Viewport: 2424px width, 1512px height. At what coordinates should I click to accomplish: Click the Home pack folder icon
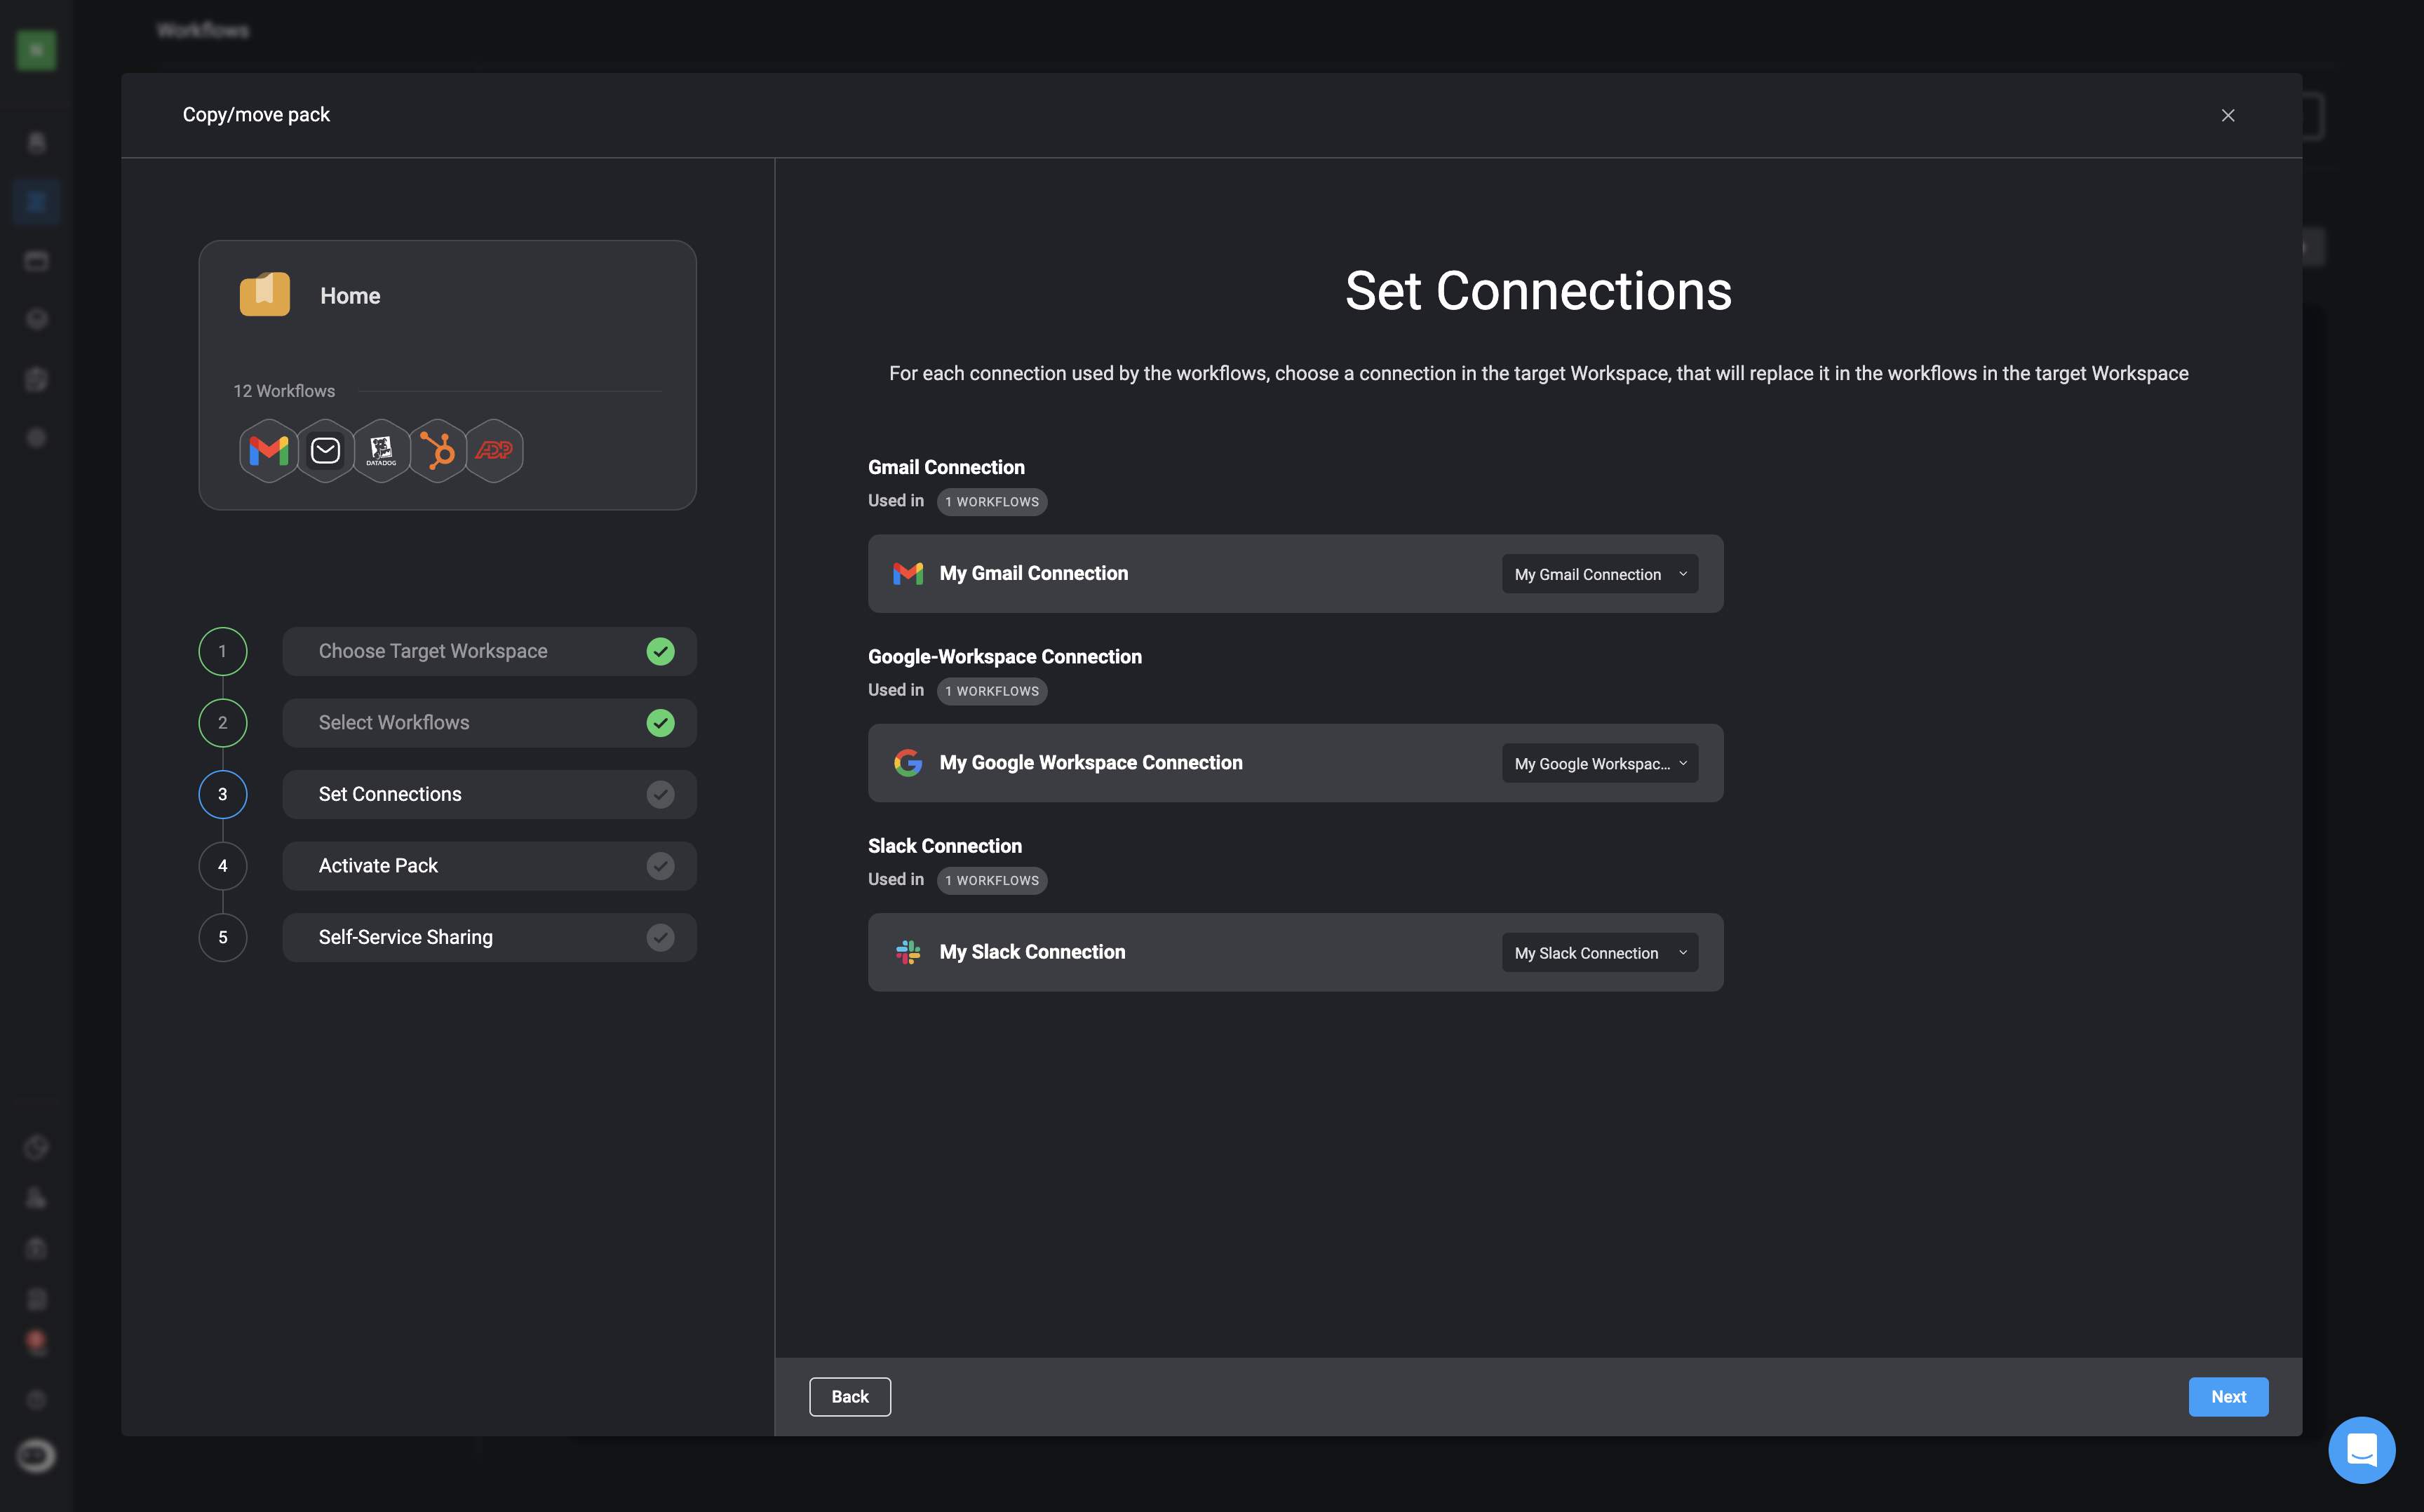[x=265, y=295]
